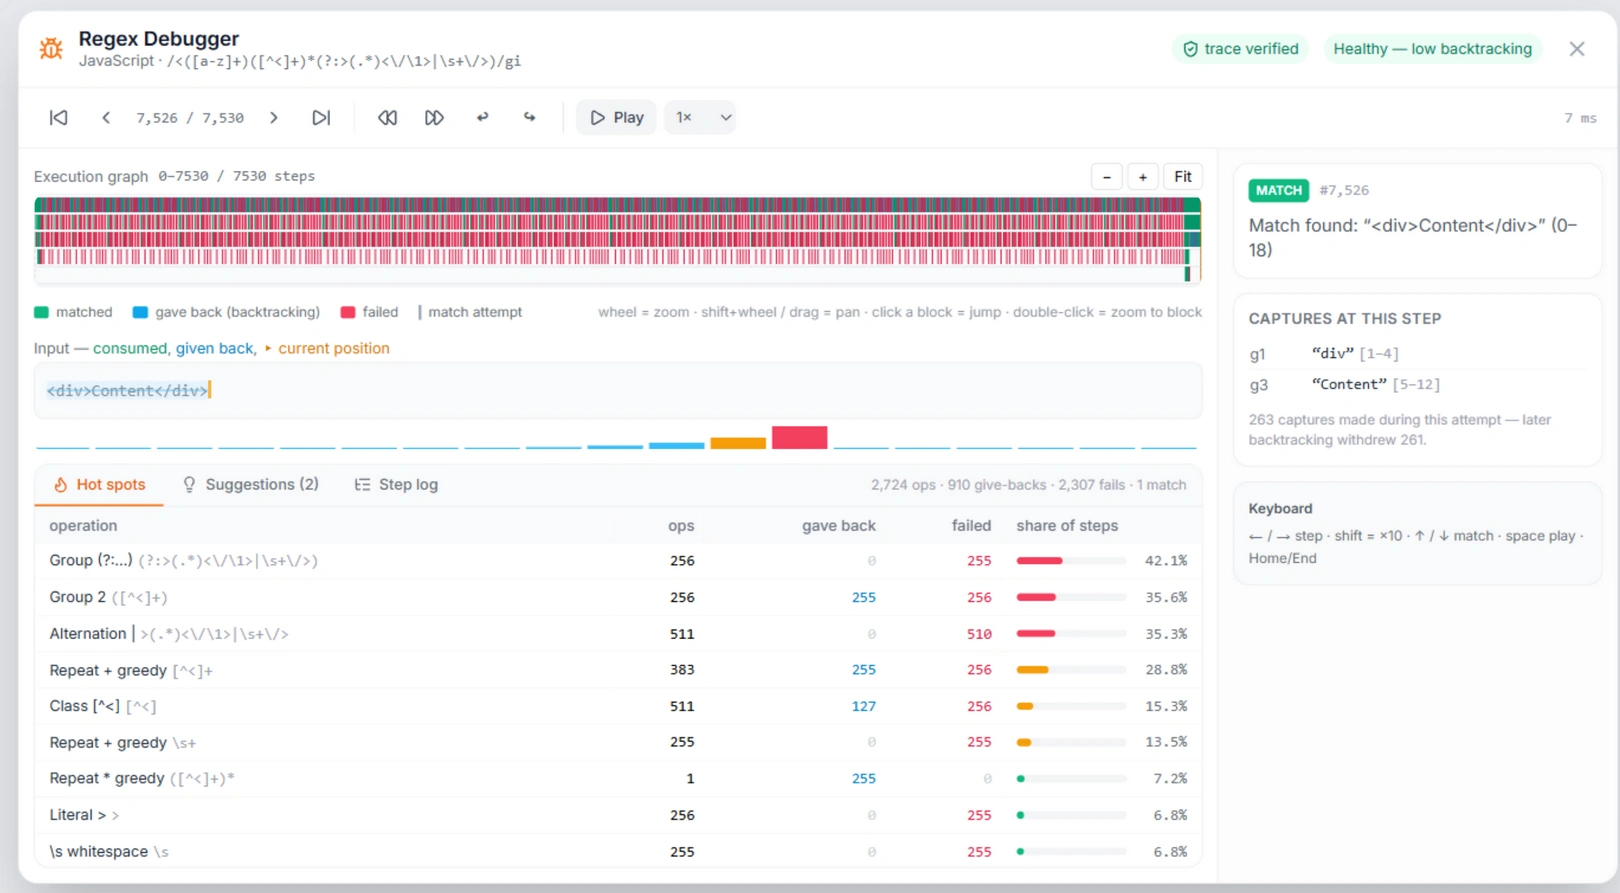Viewport: 1620px width, 893px height.
Task: Click the 'ops' column header
Action: (681, 526)
